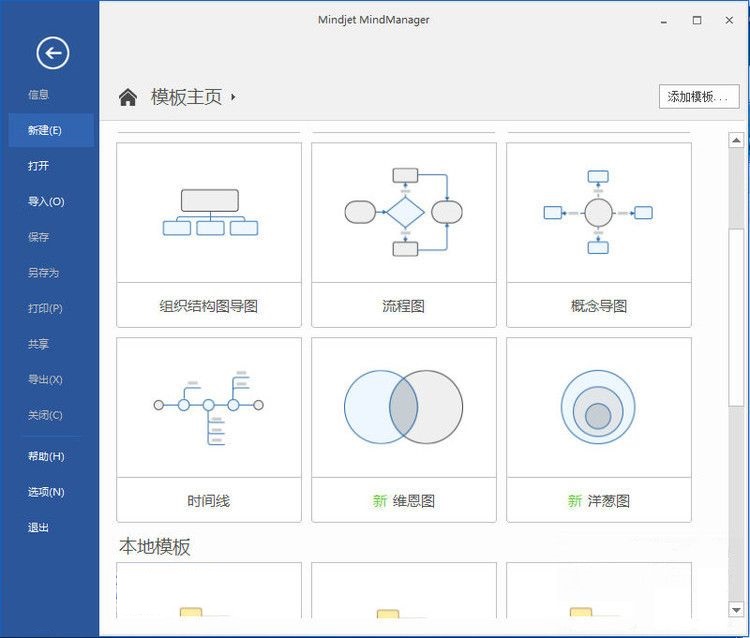Click the 添加模板... button

click(699, 97)
